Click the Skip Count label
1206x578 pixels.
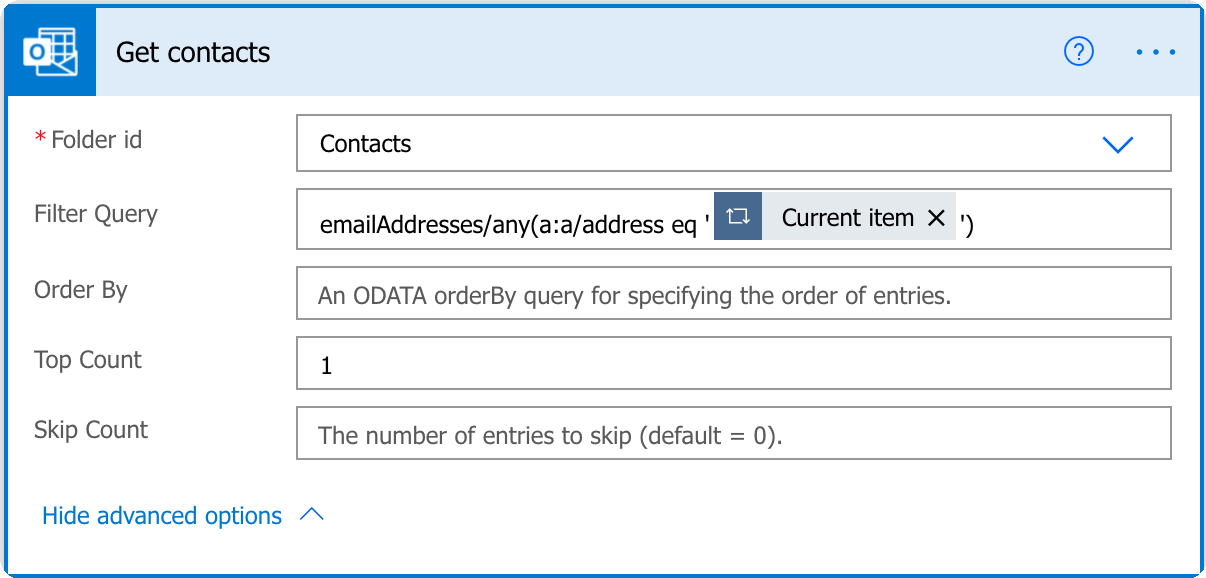coord(91,430)
